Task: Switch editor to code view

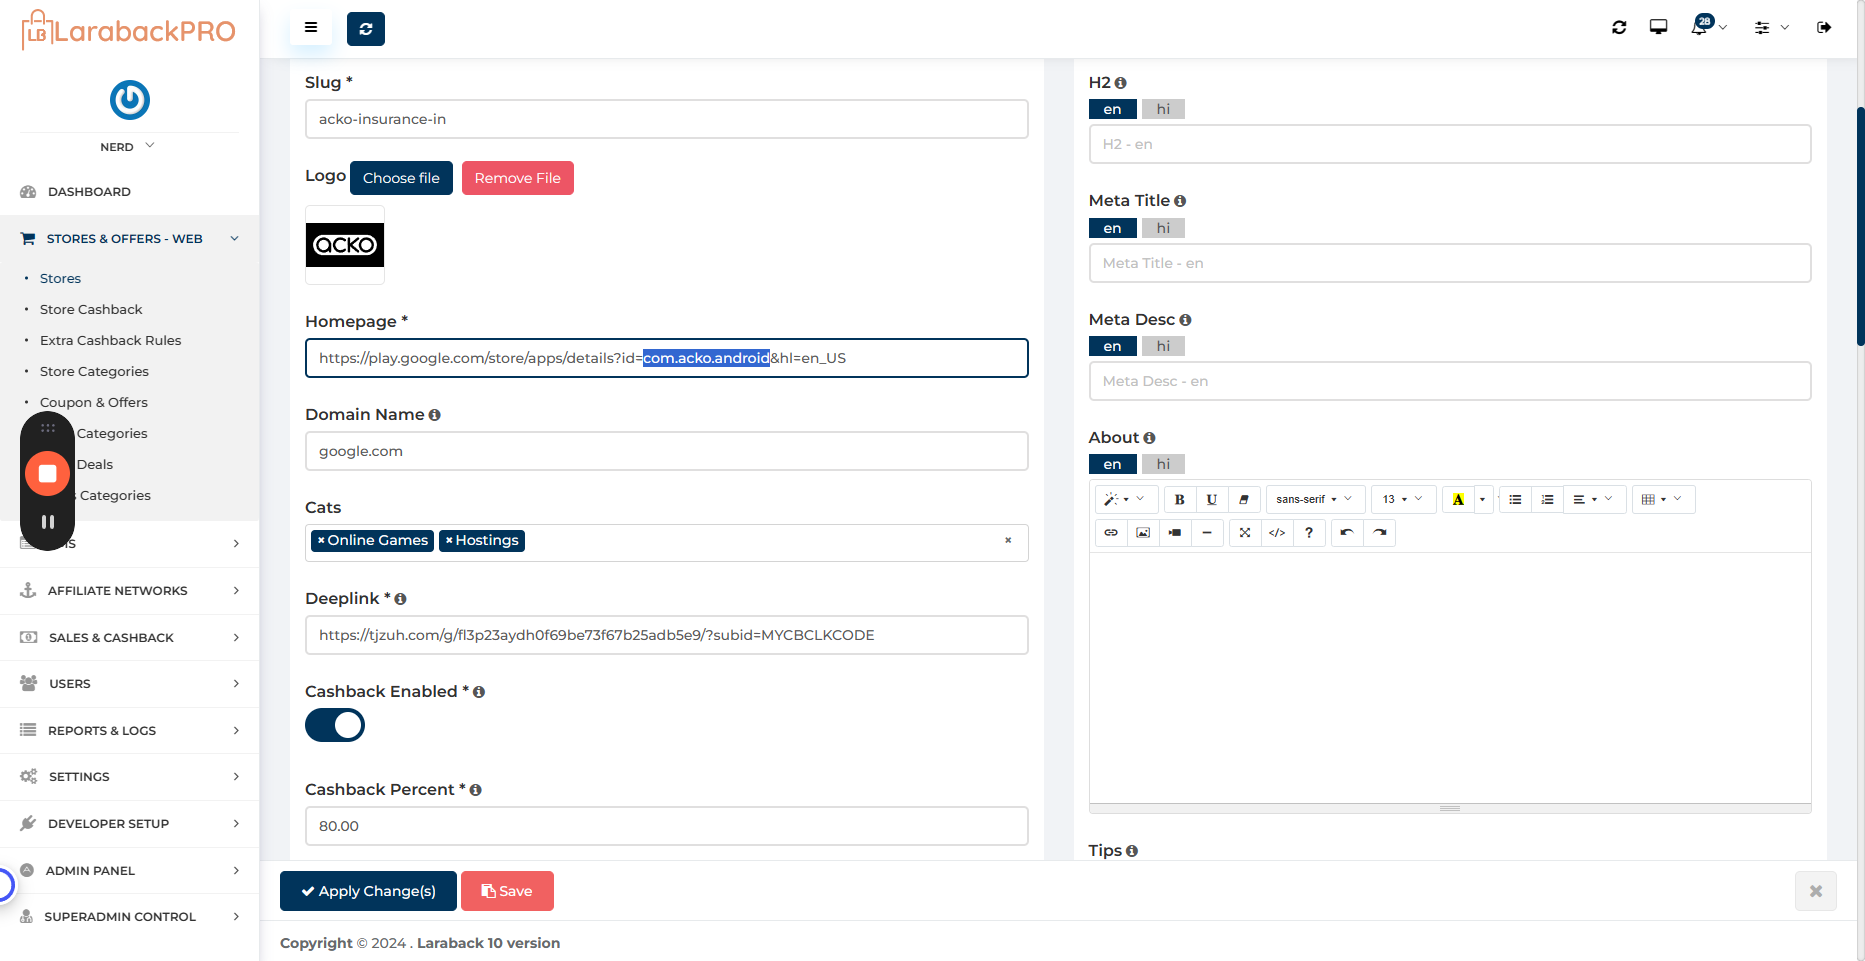Action: pos(1277,532)
